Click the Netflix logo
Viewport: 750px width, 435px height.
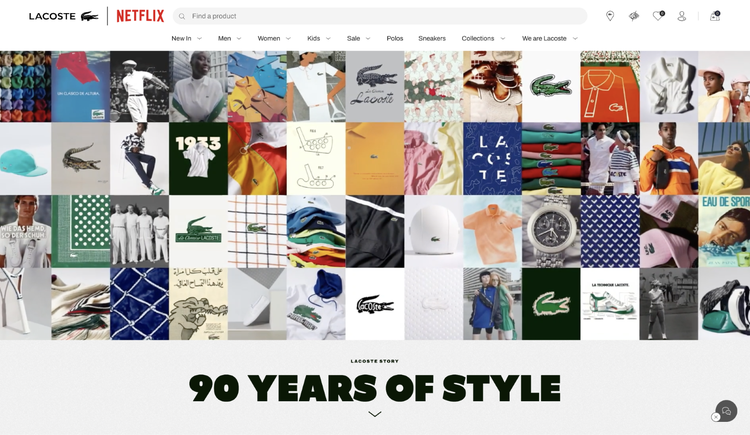click(140, 16)
